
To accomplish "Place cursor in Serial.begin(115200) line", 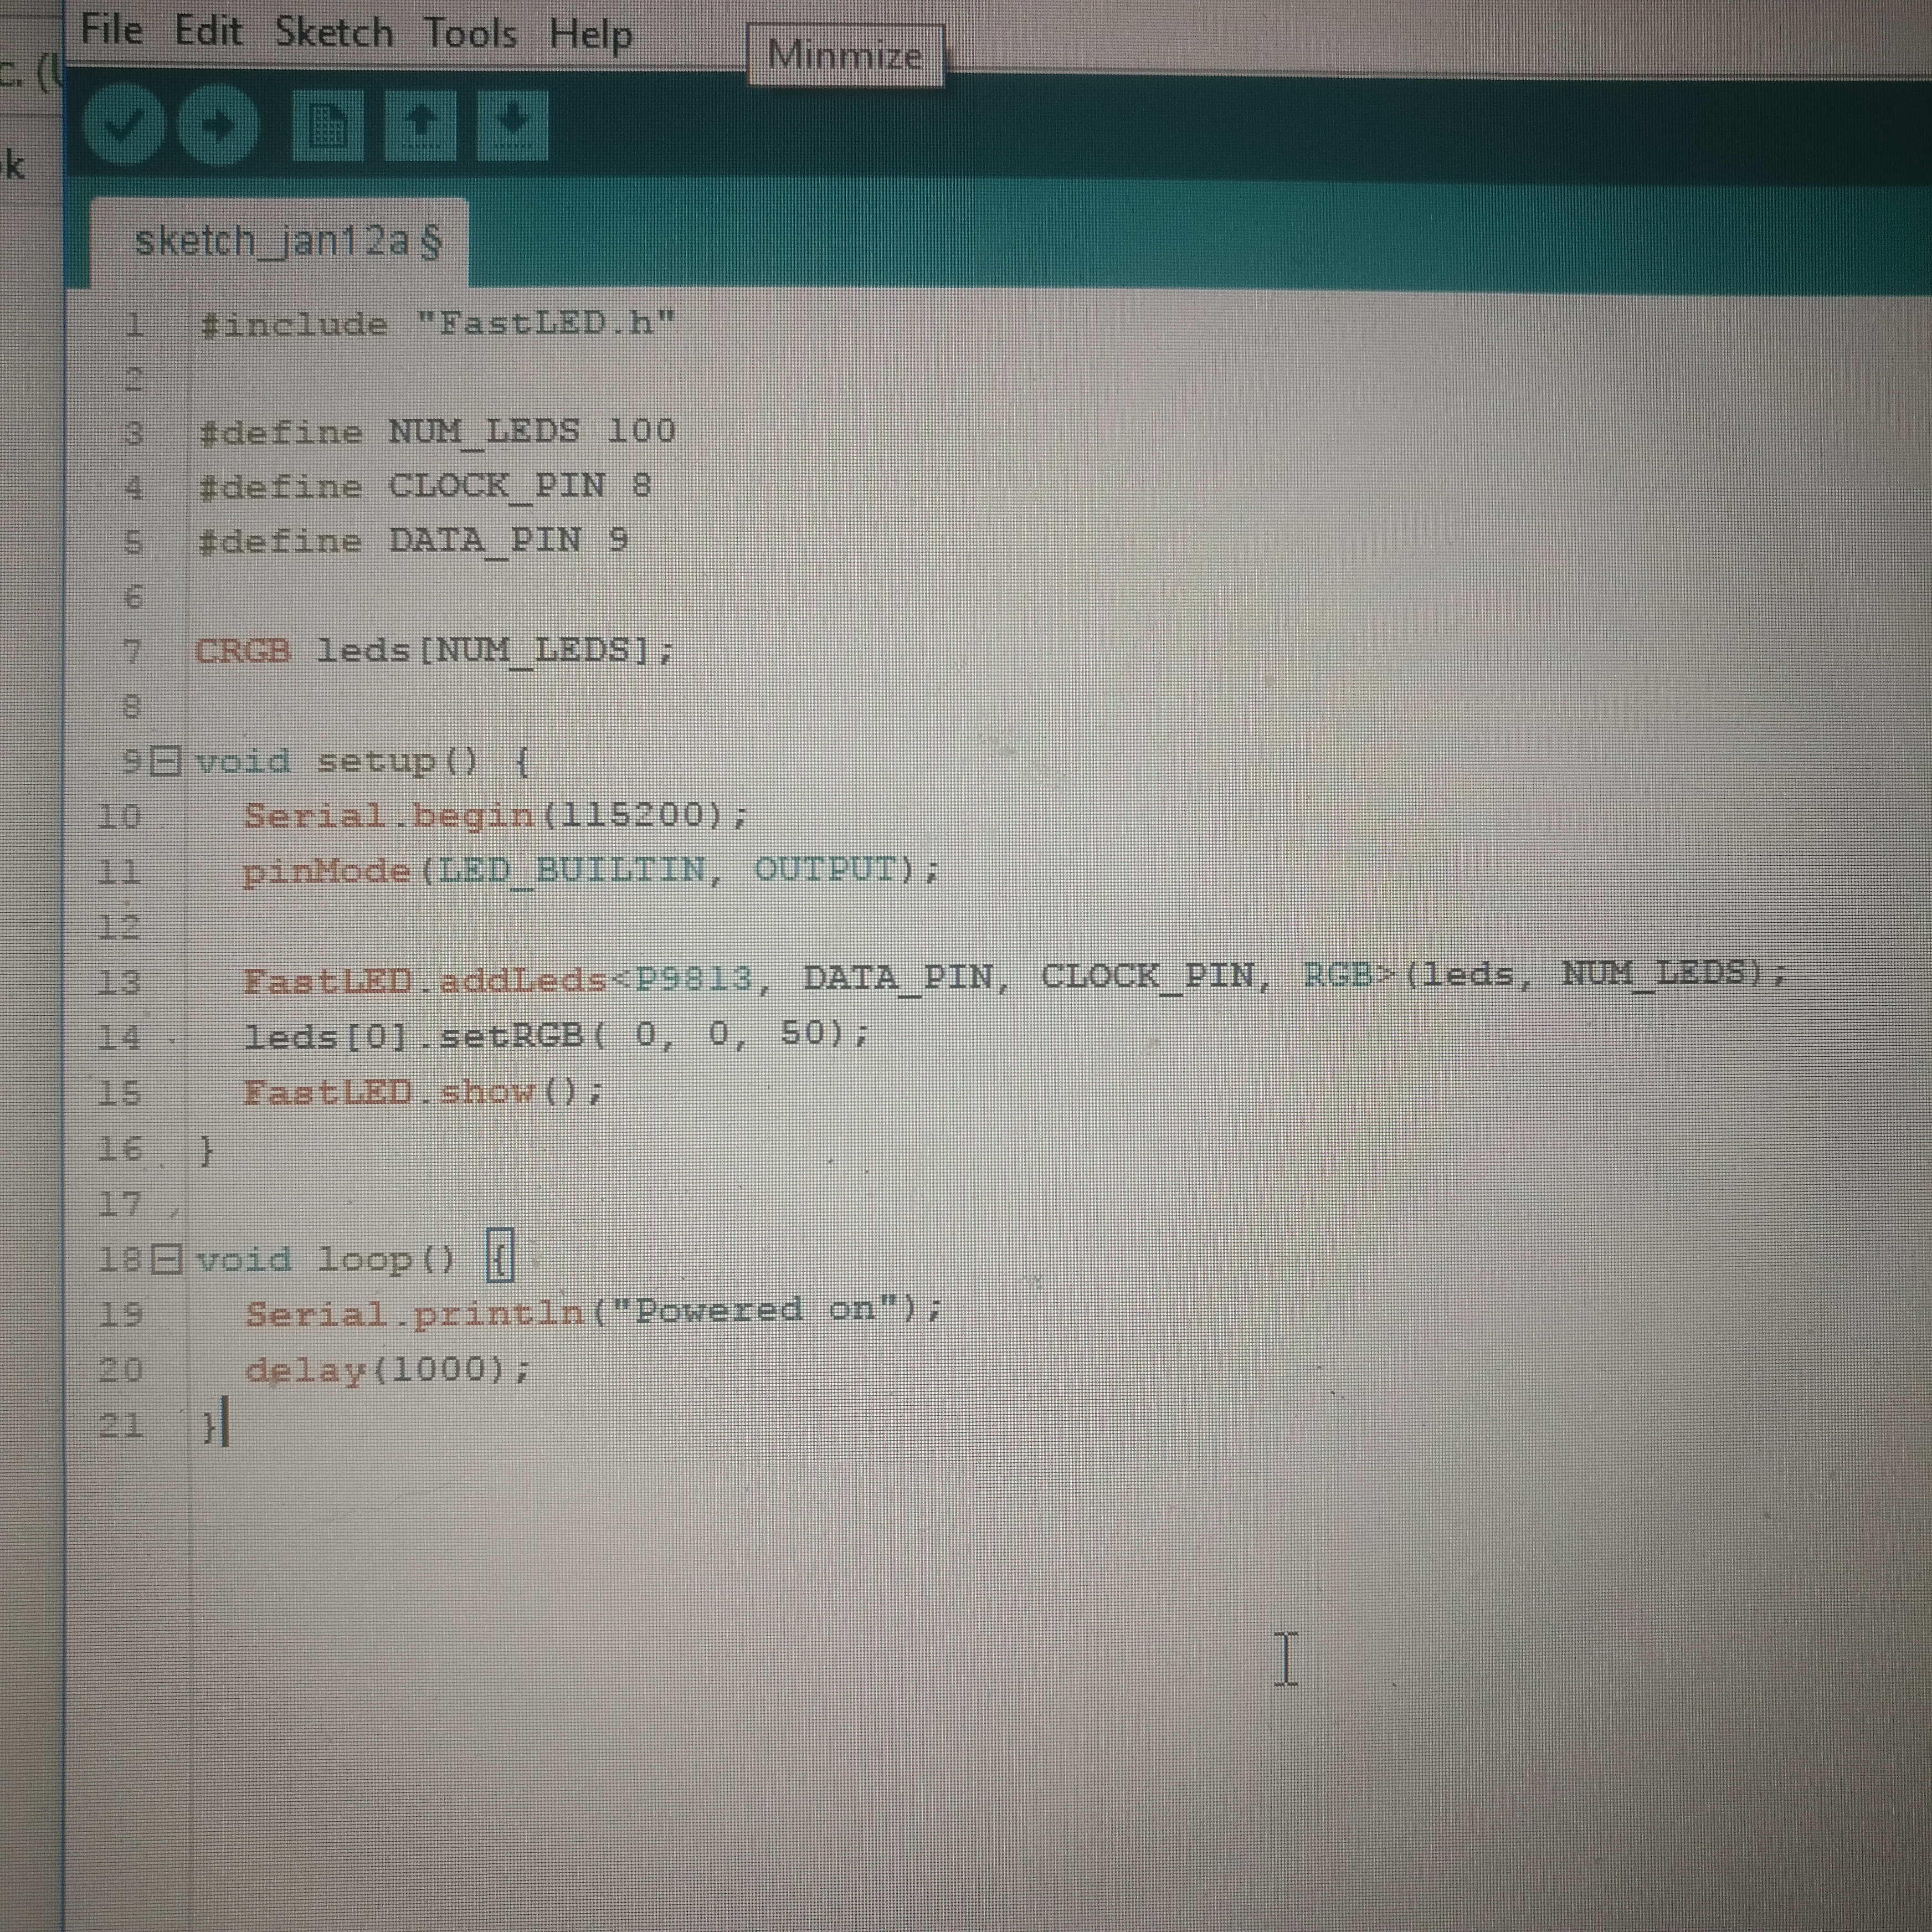I will (x=495, y=816).
